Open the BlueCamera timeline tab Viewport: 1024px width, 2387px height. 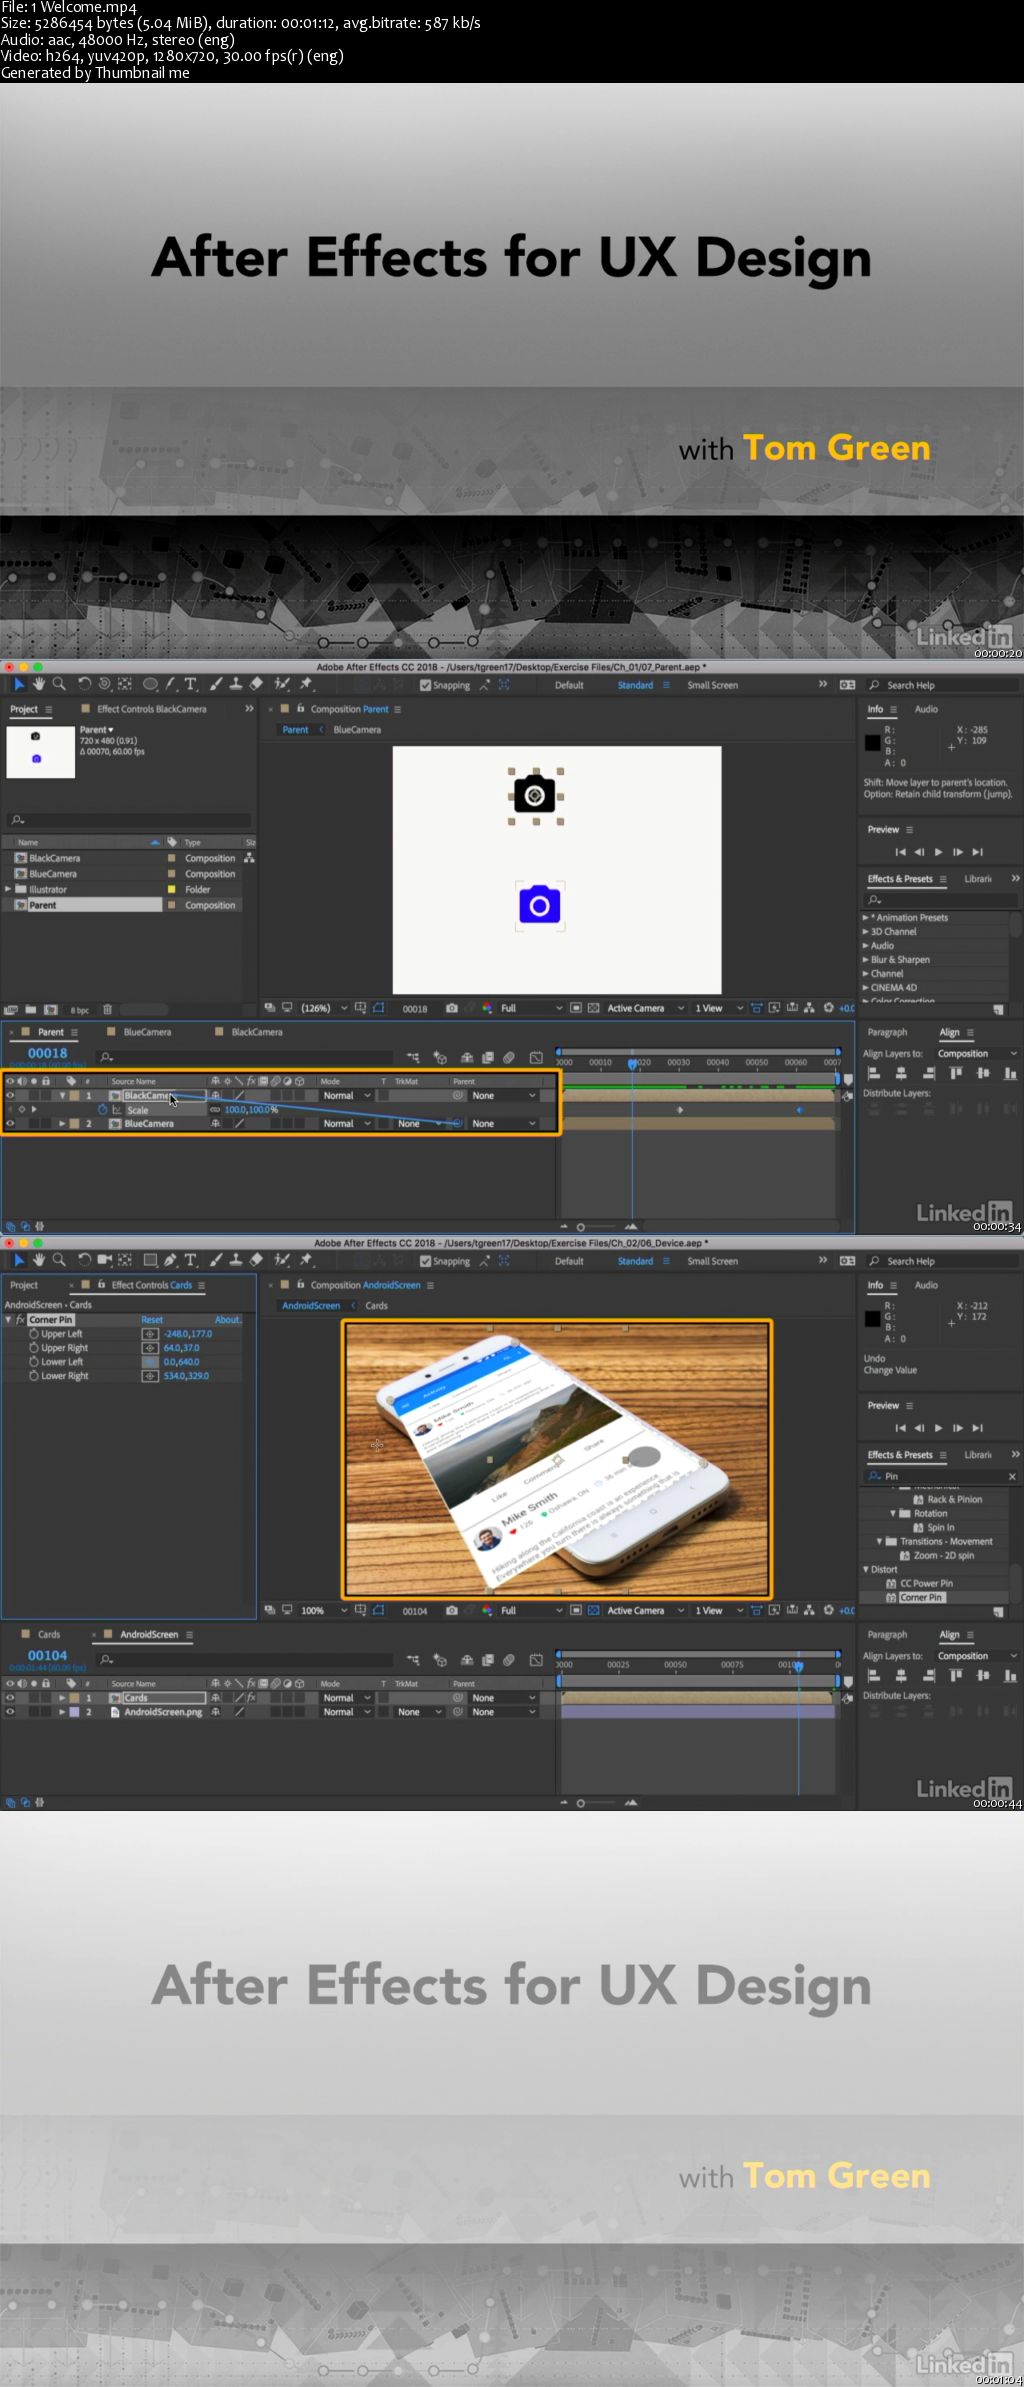tap(147, 1032)
